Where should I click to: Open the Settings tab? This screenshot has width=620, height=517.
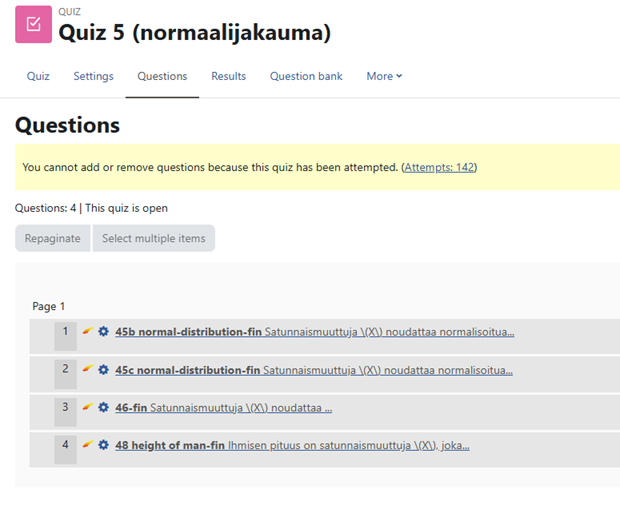[x=93, y=76]
